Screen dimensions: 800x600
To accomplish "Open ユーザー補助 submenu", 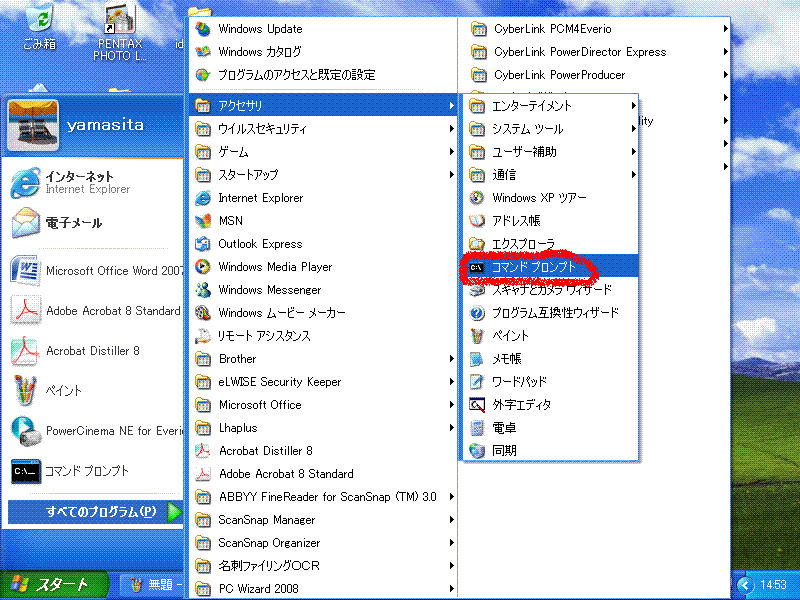I will pos(551,152).
